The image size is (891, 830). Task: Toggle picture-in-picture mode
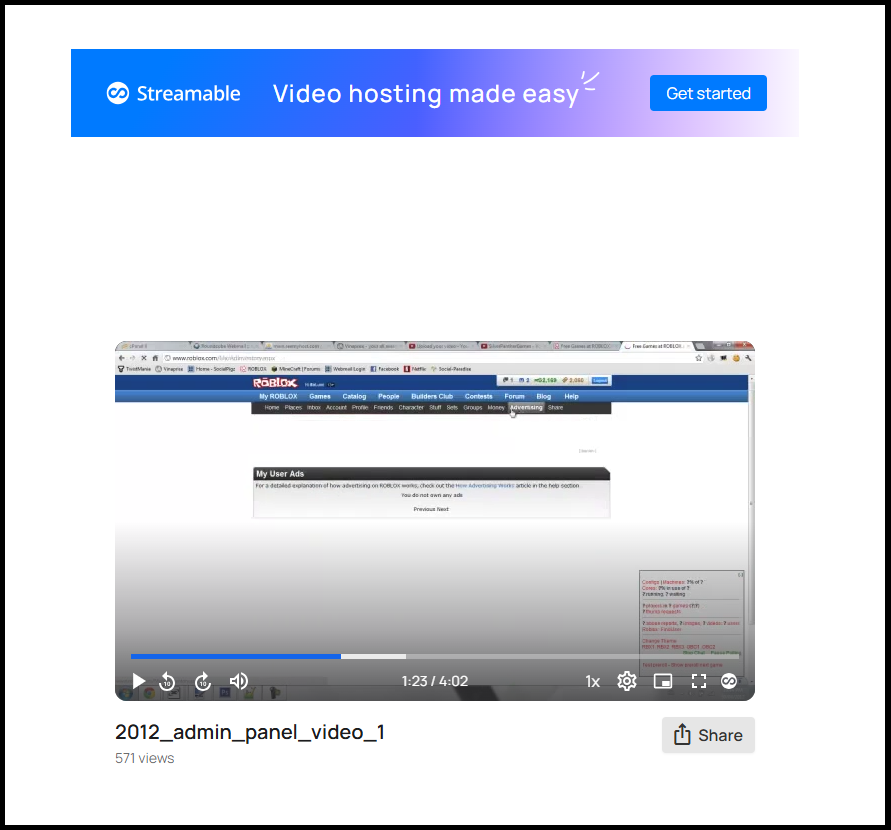pyautogui.click(x=662, y=681)
